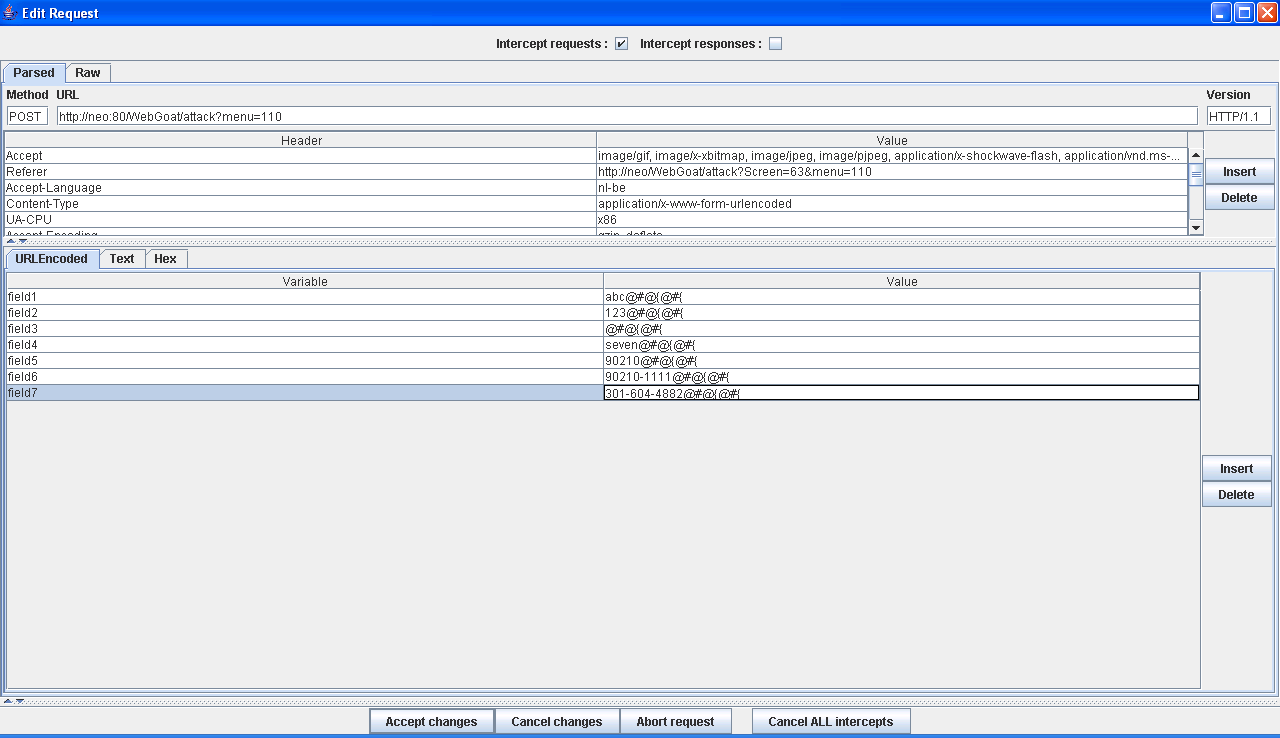This screenshot has height=738, width=1280.
Task: Click Delete beside the URLEncoded variables table
Action: (1236, 495)
